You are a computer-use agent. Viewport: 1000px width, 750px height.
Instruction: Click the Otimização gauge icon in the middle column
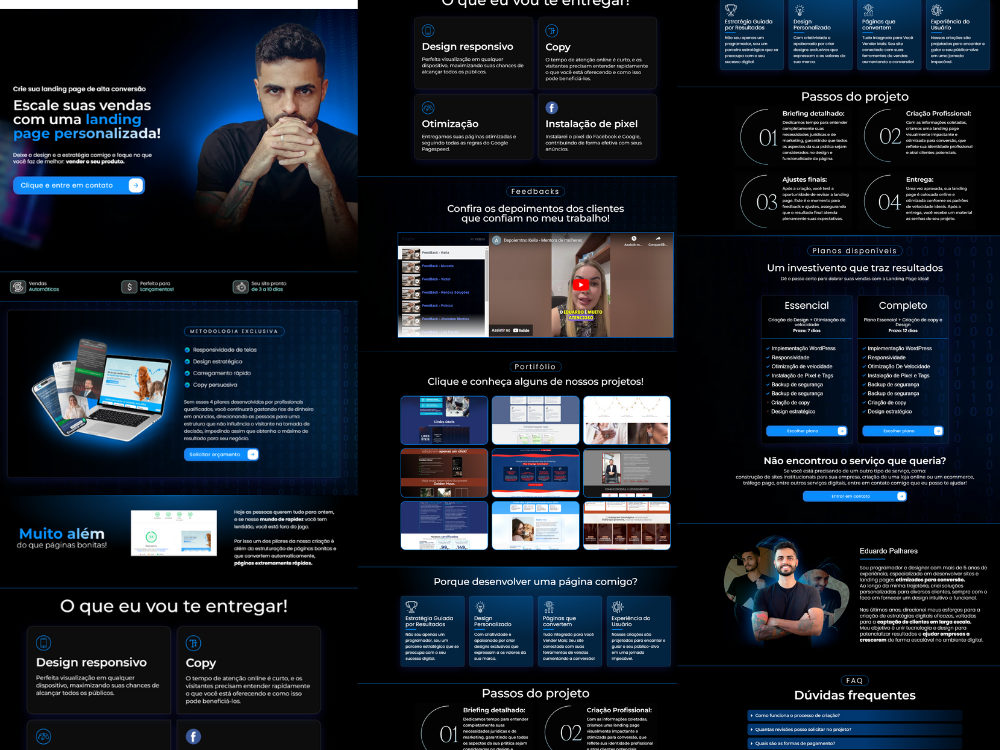[x=428, y=108]
